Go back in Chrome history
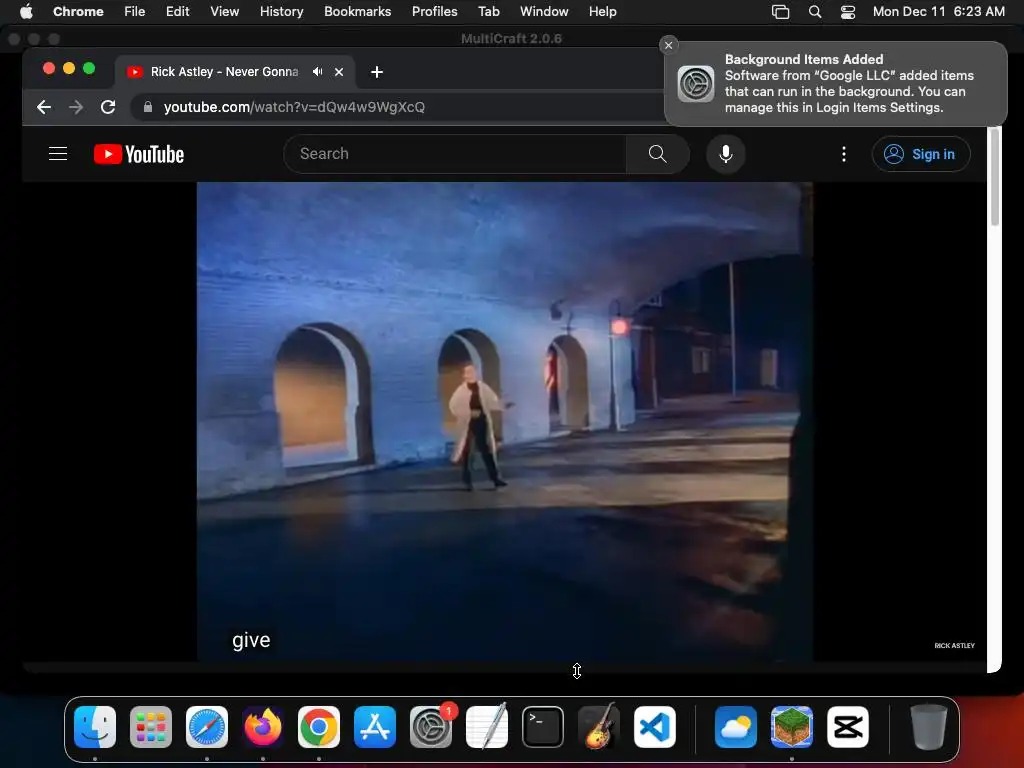Screen dimensions: 1024x768 point(44,107)
